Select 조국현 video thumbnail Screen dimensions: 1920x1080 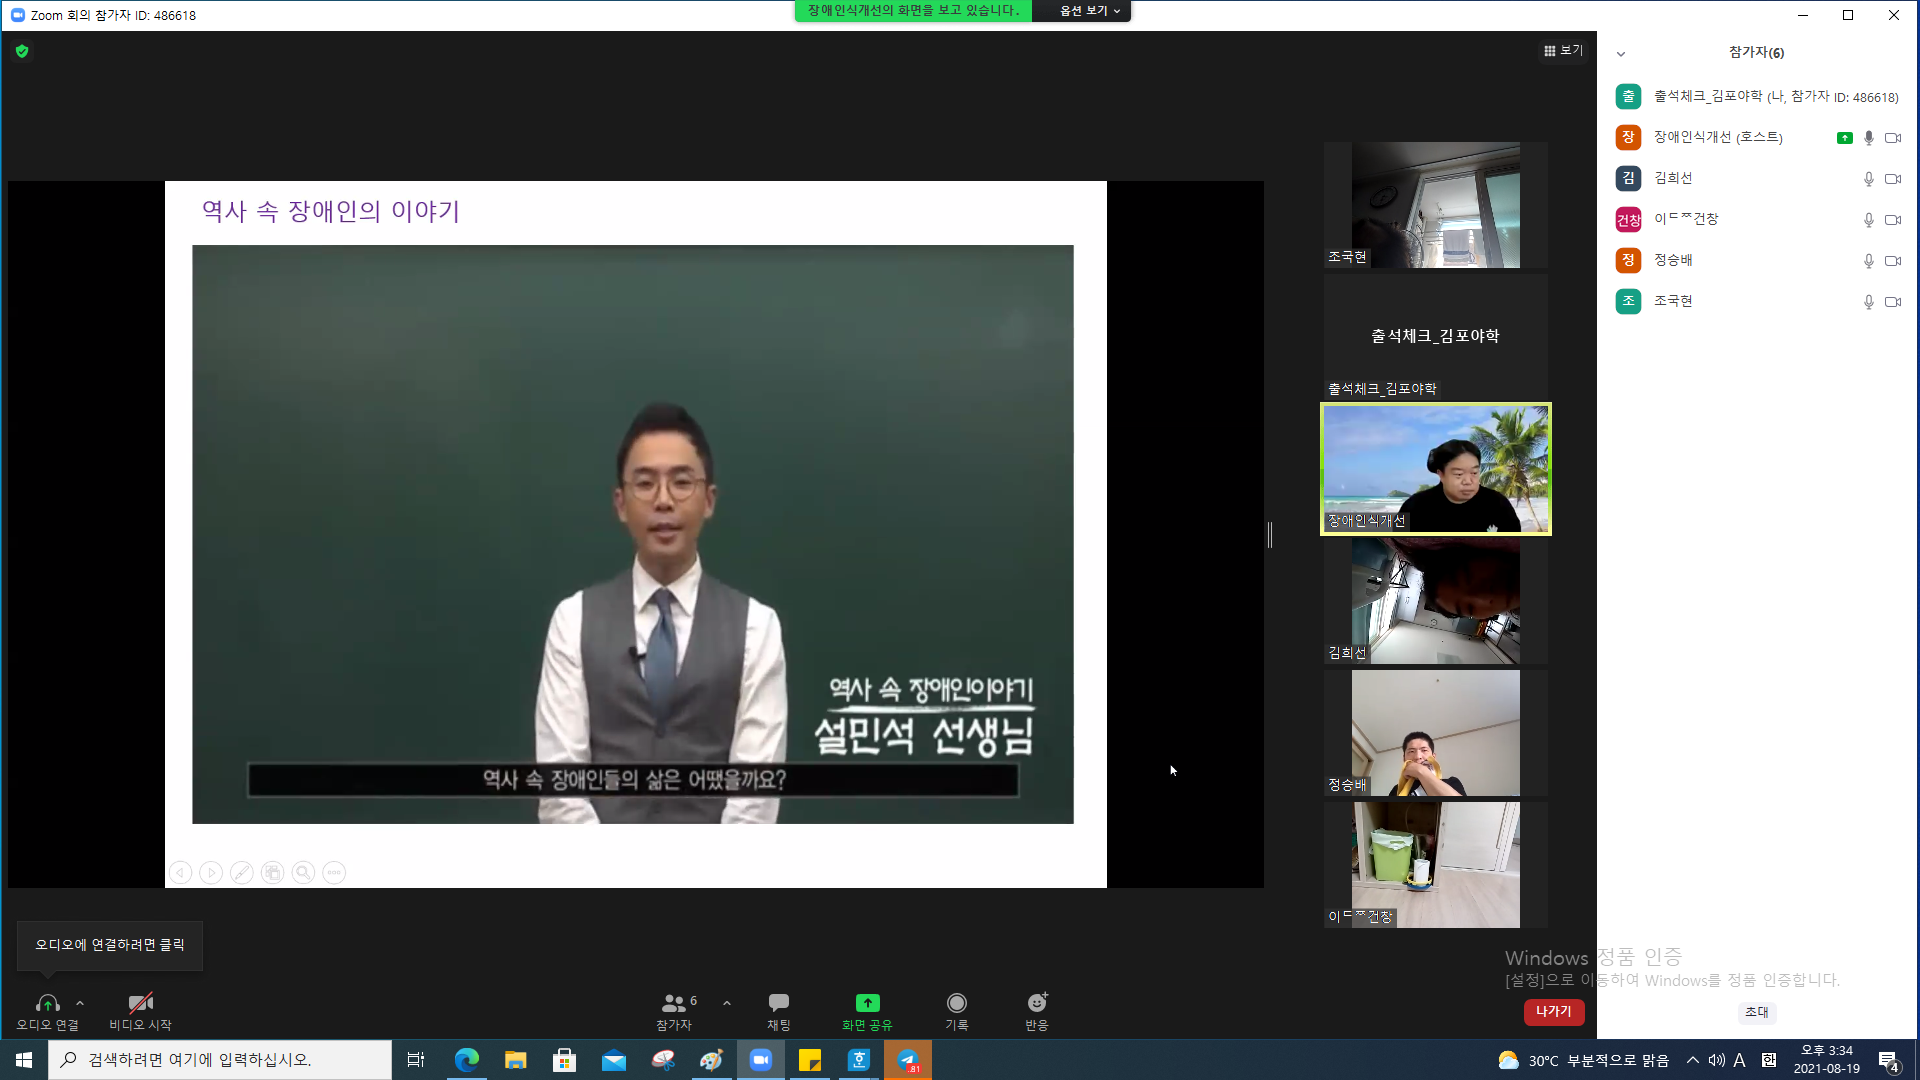pos(1435,205)
